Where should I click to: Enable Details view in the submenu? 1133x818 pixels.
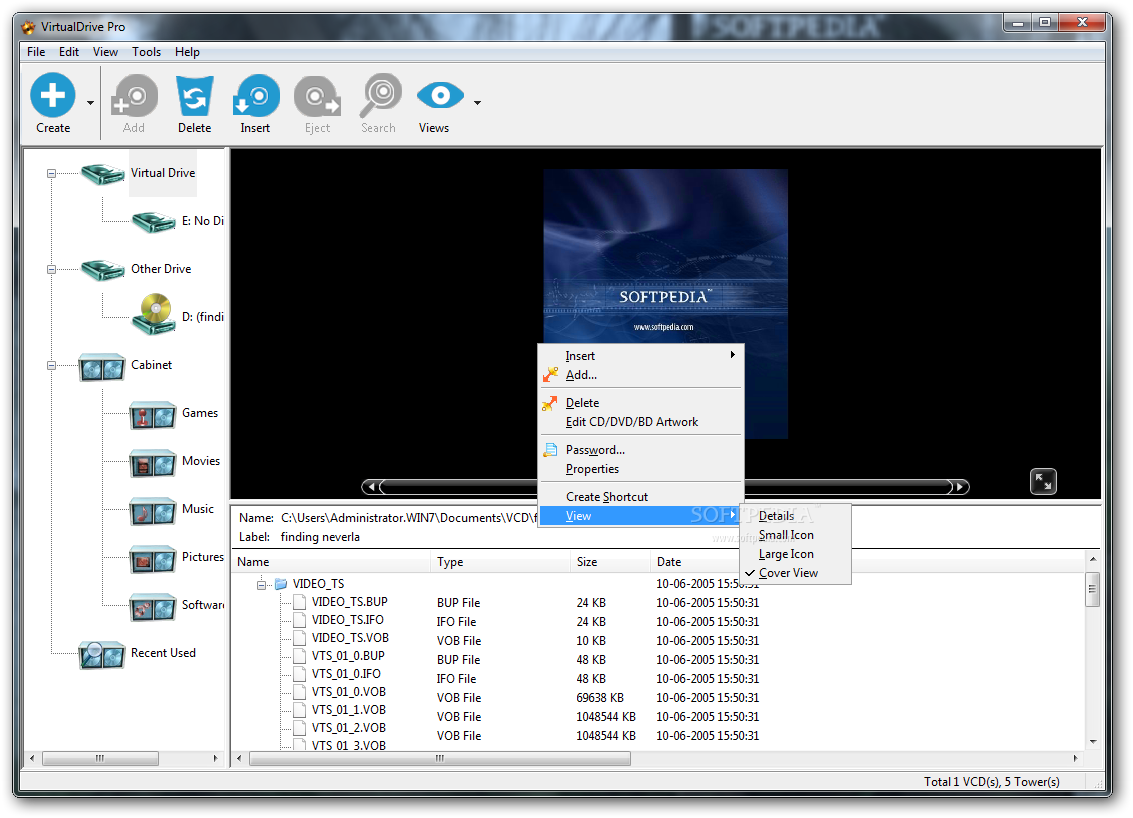(778, 515)
